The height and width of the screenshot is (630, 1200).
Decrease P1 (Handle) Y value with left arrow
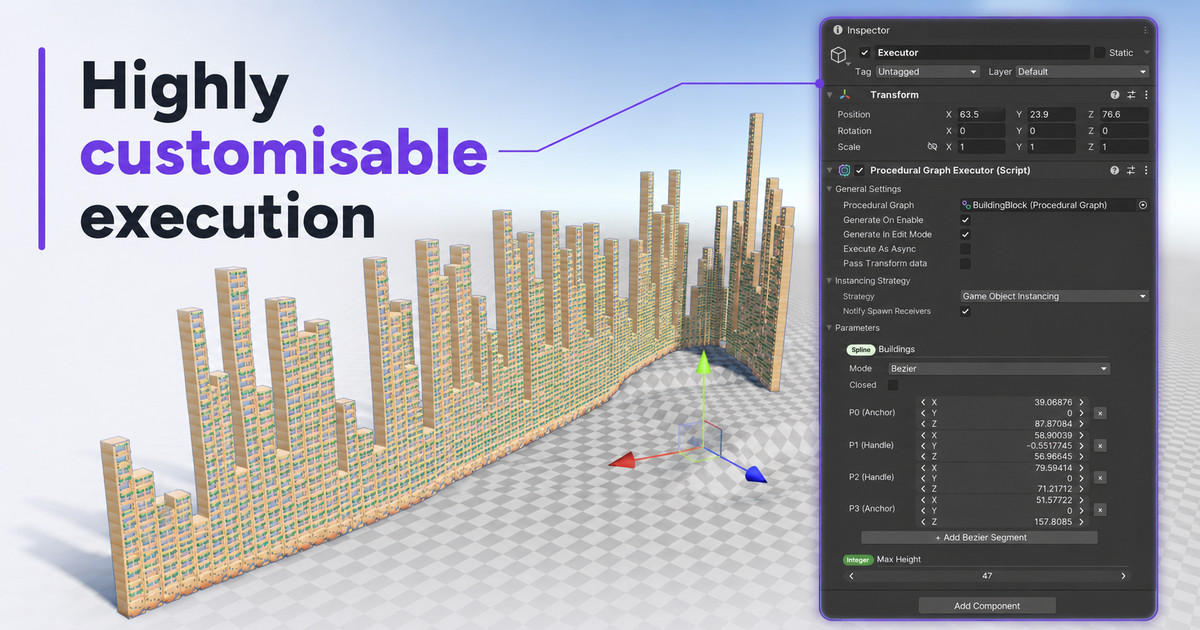point(922,445)
